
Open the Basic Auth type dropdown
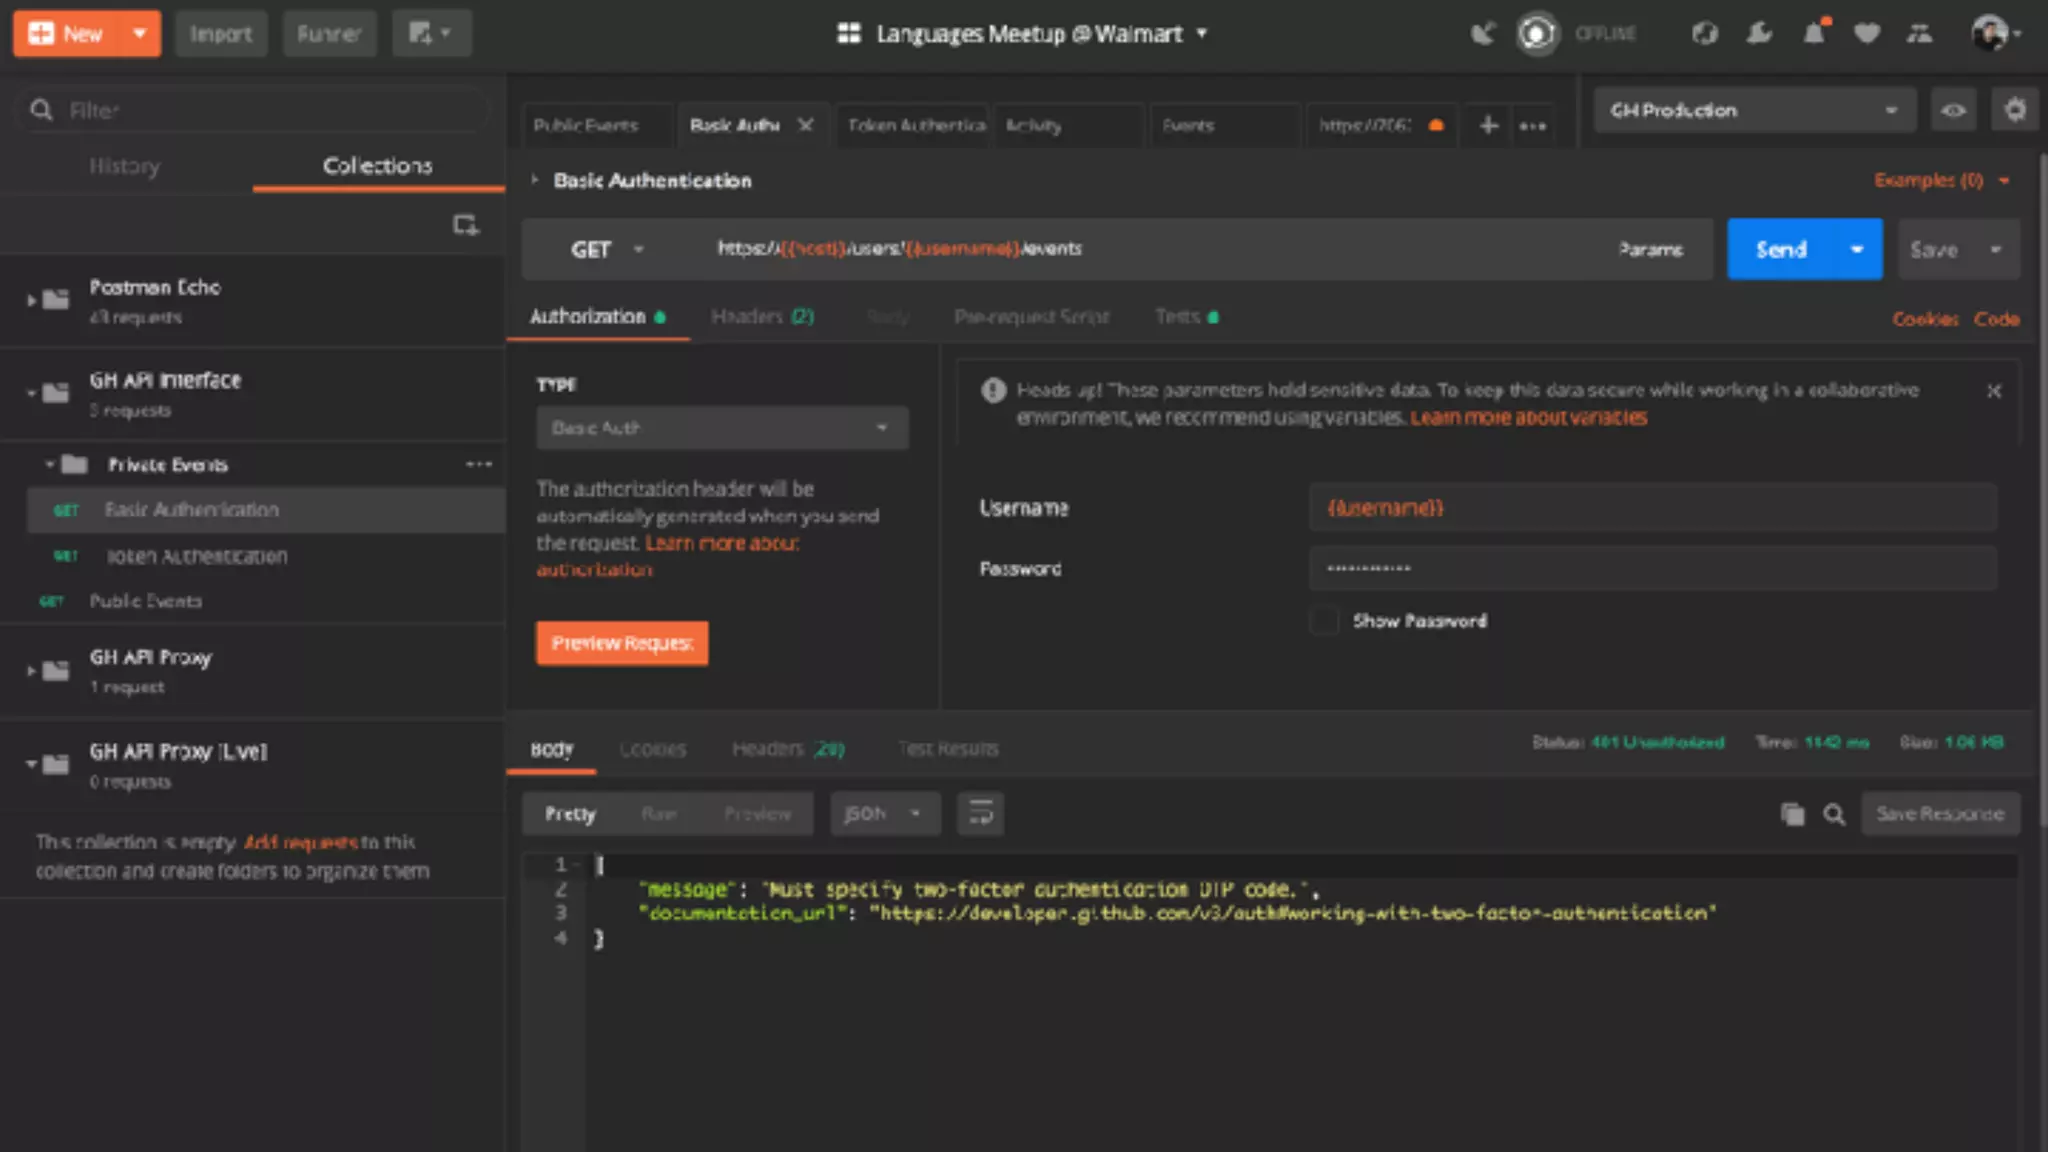(721, 428)
